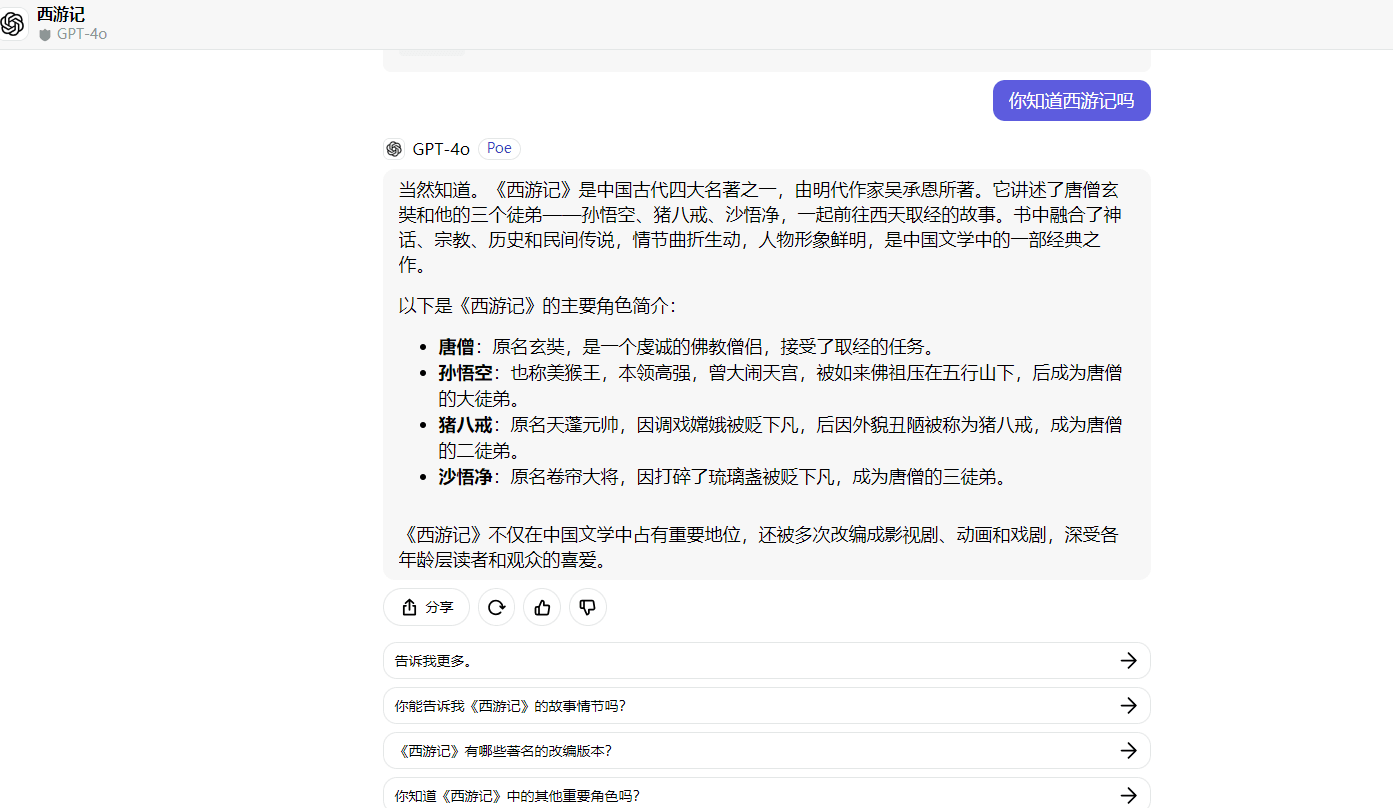This screenshot has height=808, width=1393.
Task: Click the arrow beside the 改编版本 suggestion
Action: point(1129,751)
